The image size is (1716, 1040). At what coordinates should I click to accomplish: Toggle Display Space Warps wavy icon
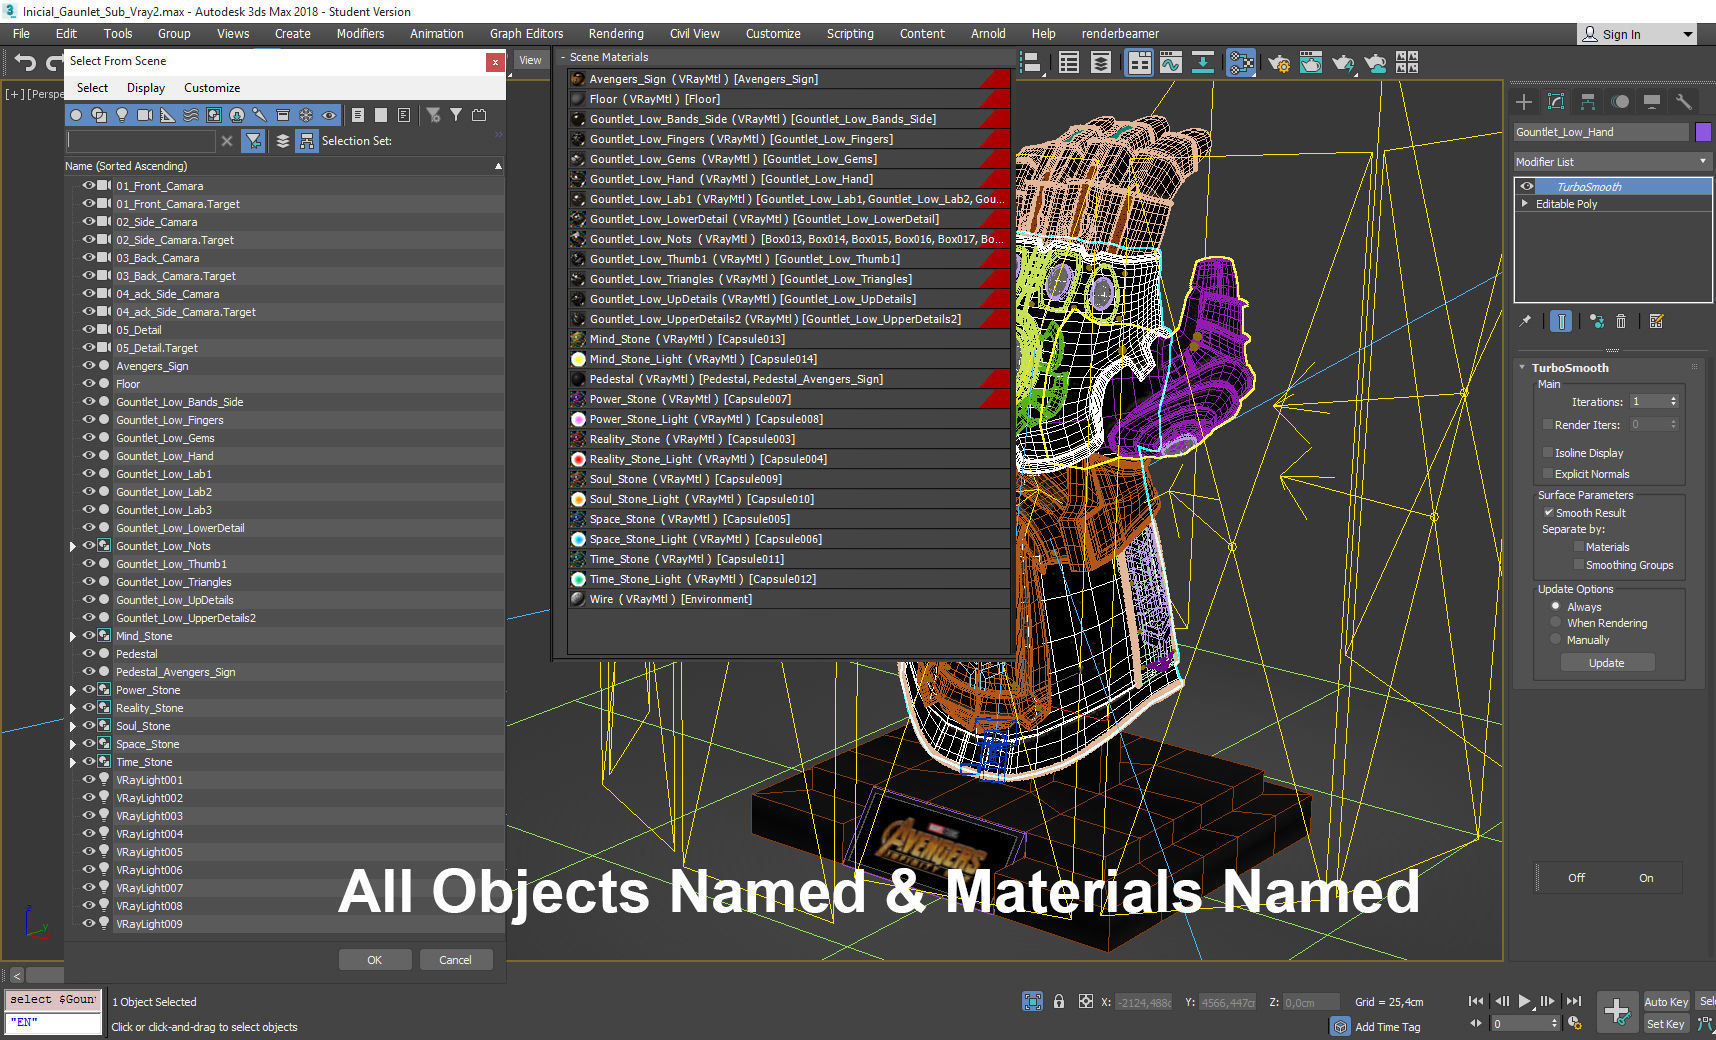(x=191, y=115)
